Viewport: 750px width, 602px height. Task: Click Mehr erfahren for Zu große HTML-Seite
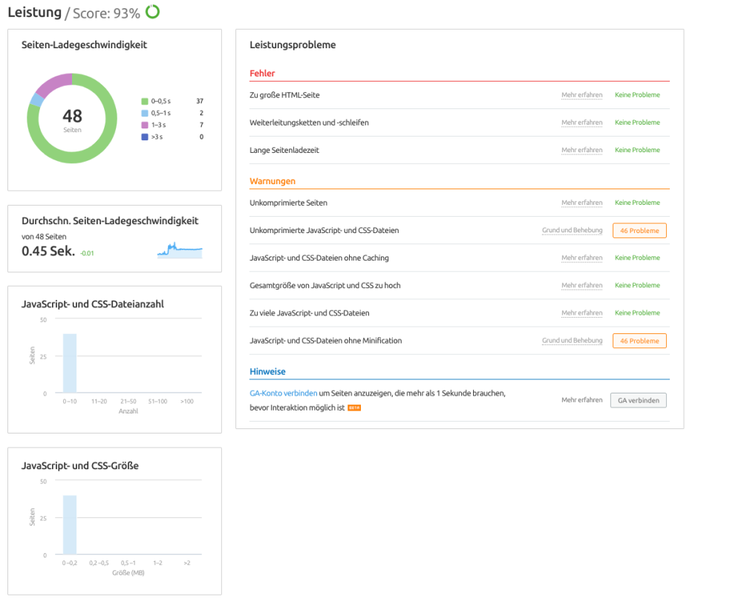click(x=582, y=95)
